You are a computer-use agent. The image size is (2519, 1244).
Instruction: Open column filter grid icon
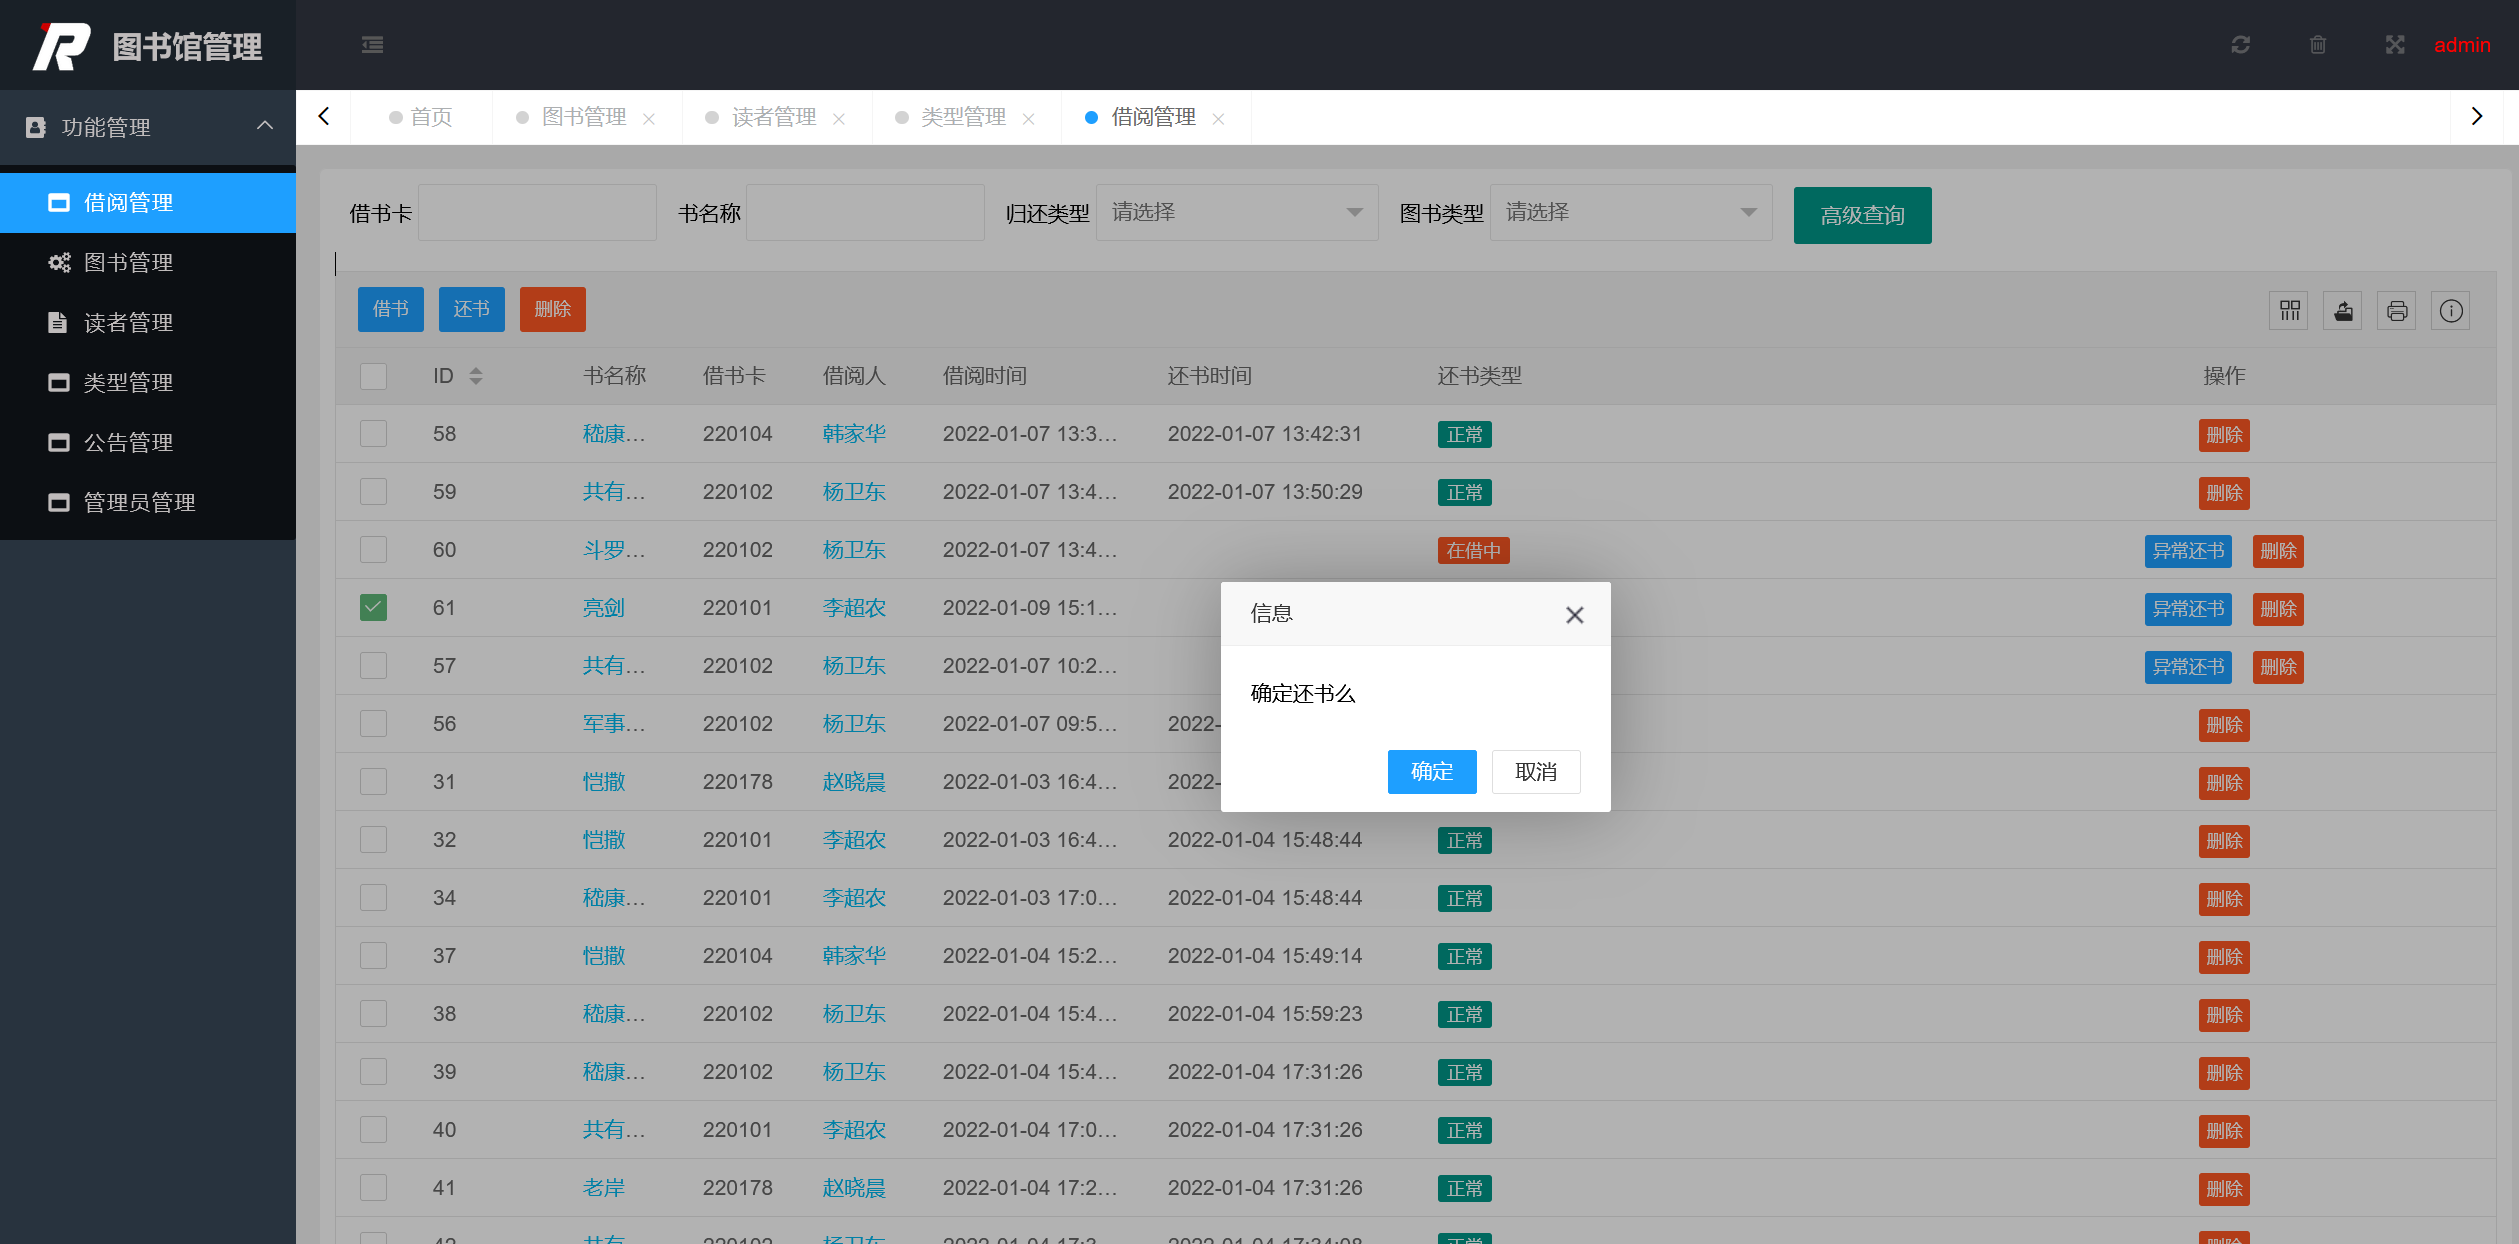[2289, 311]
